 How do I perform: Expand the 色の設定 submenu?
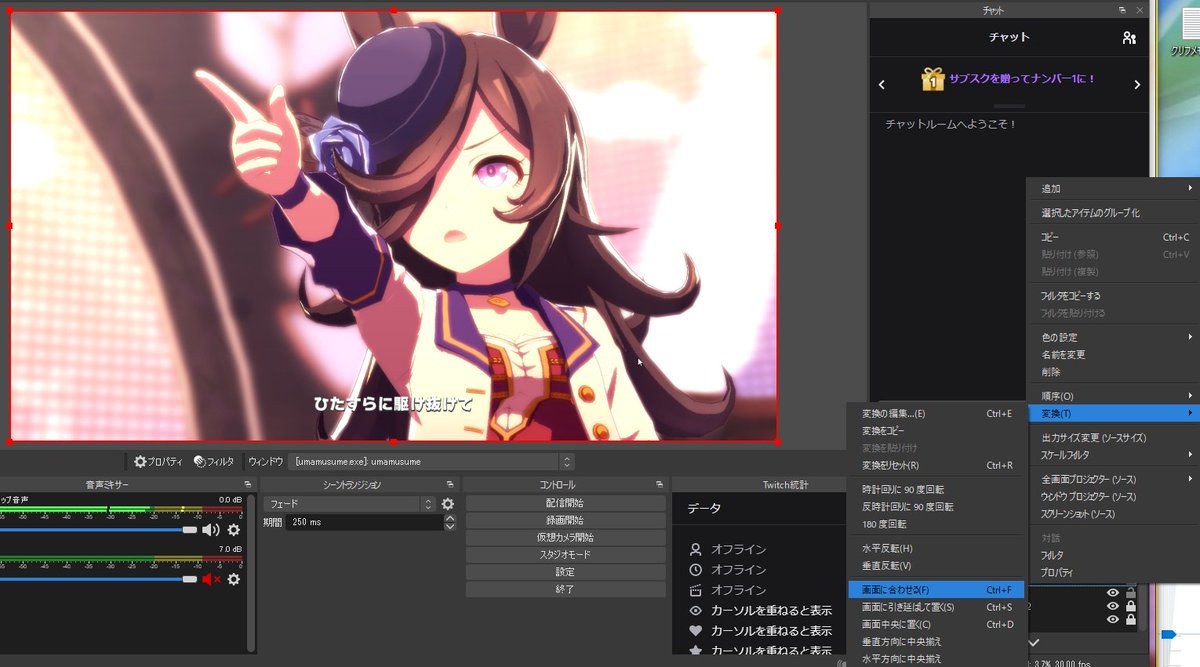1114,337
